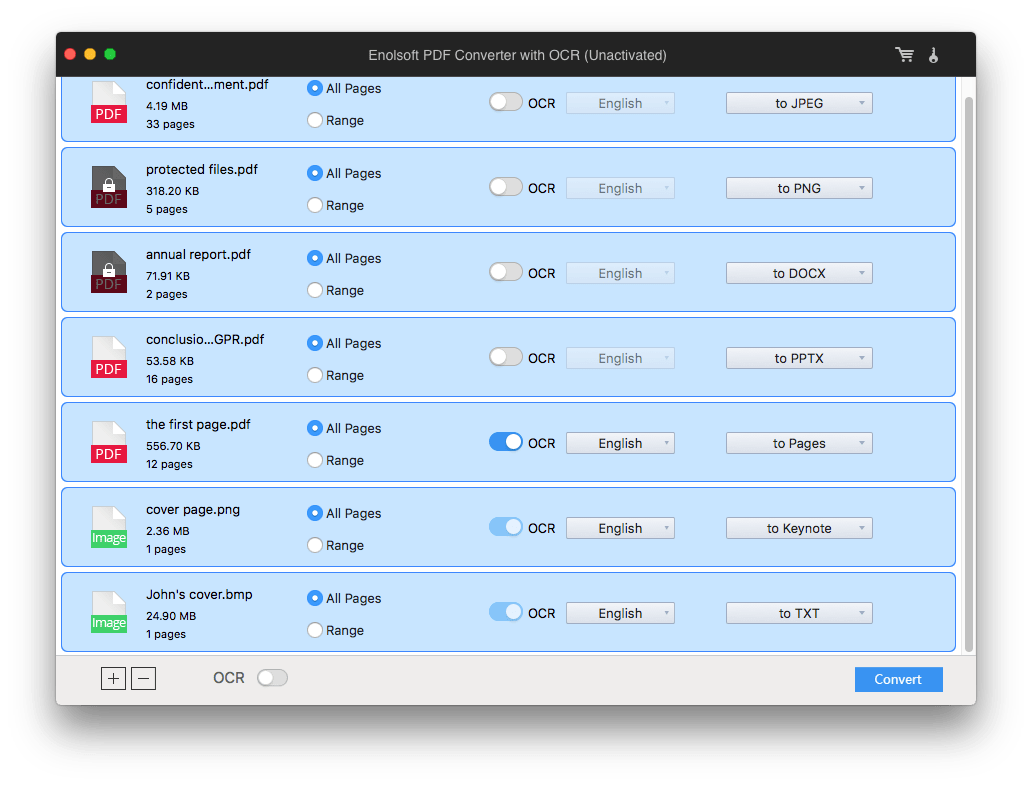
Task: Click file size '556.70 KB'
Action: point(173,445)
